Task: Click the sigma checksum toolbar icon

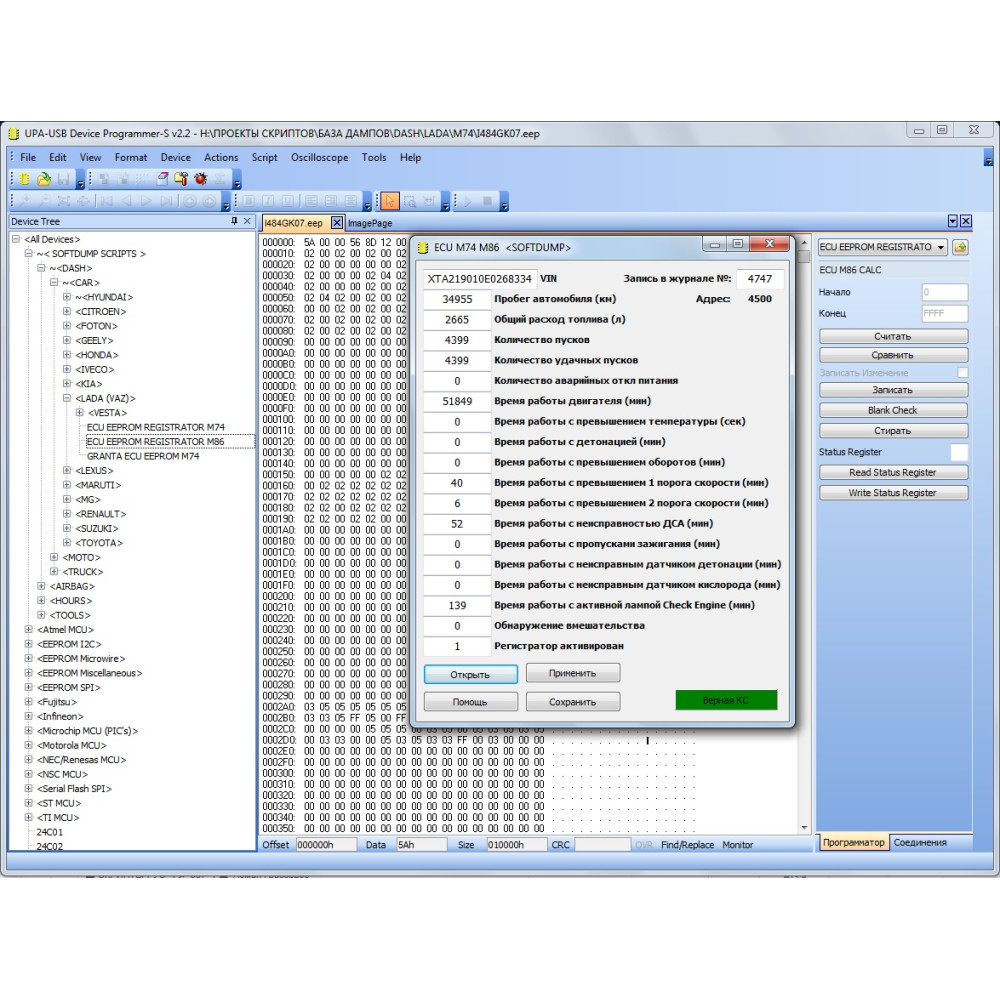Action: [x=221, y=179]
